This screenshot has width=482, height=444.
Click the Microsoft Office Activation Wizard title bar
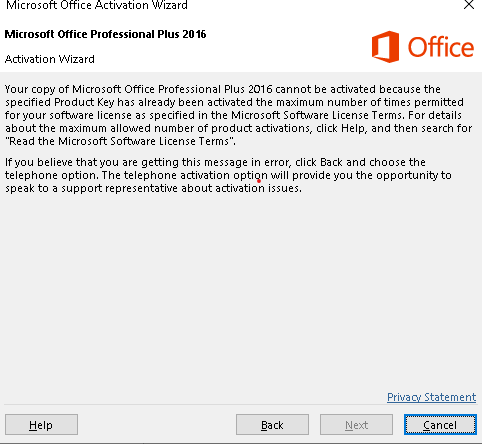97,5
